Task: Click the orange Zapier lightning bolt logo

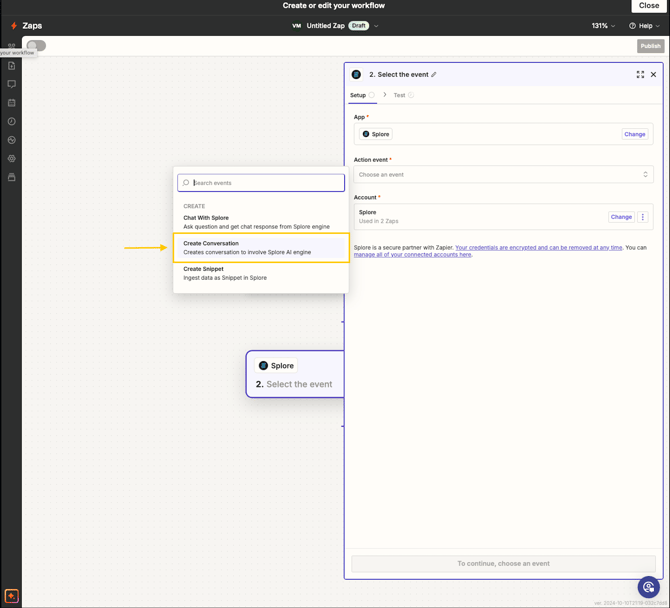Action: tap(14, 26)
